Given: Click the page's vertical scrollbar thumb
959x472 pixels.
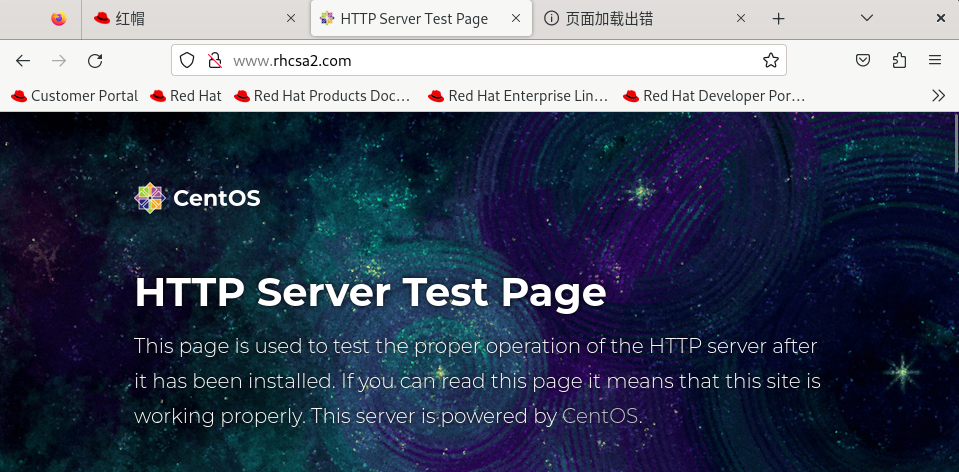Looking at the screenshot, I should coord(956,143).
